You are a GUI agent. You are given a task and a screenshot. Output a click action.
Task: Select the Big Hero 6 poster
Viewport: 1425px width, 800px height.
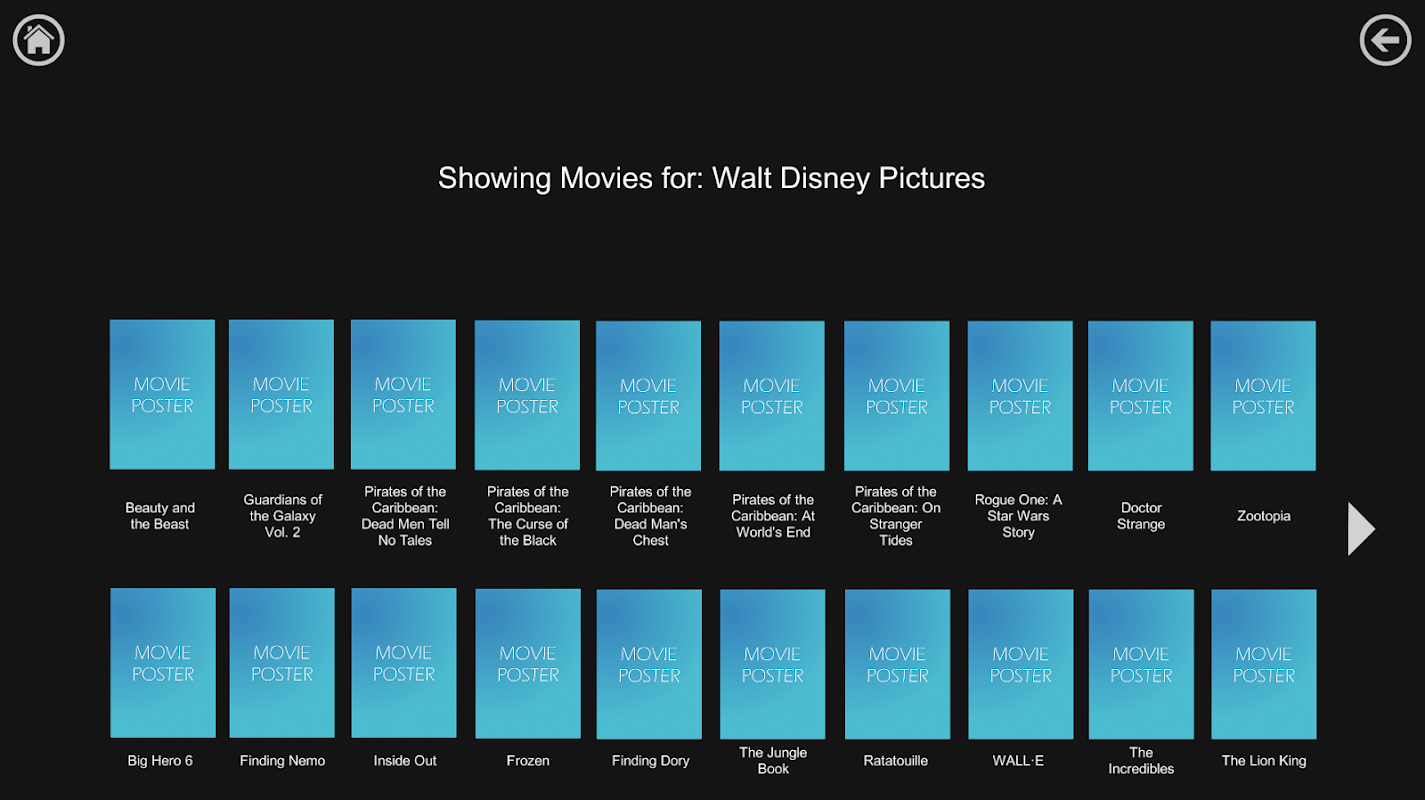coord(163,663)
